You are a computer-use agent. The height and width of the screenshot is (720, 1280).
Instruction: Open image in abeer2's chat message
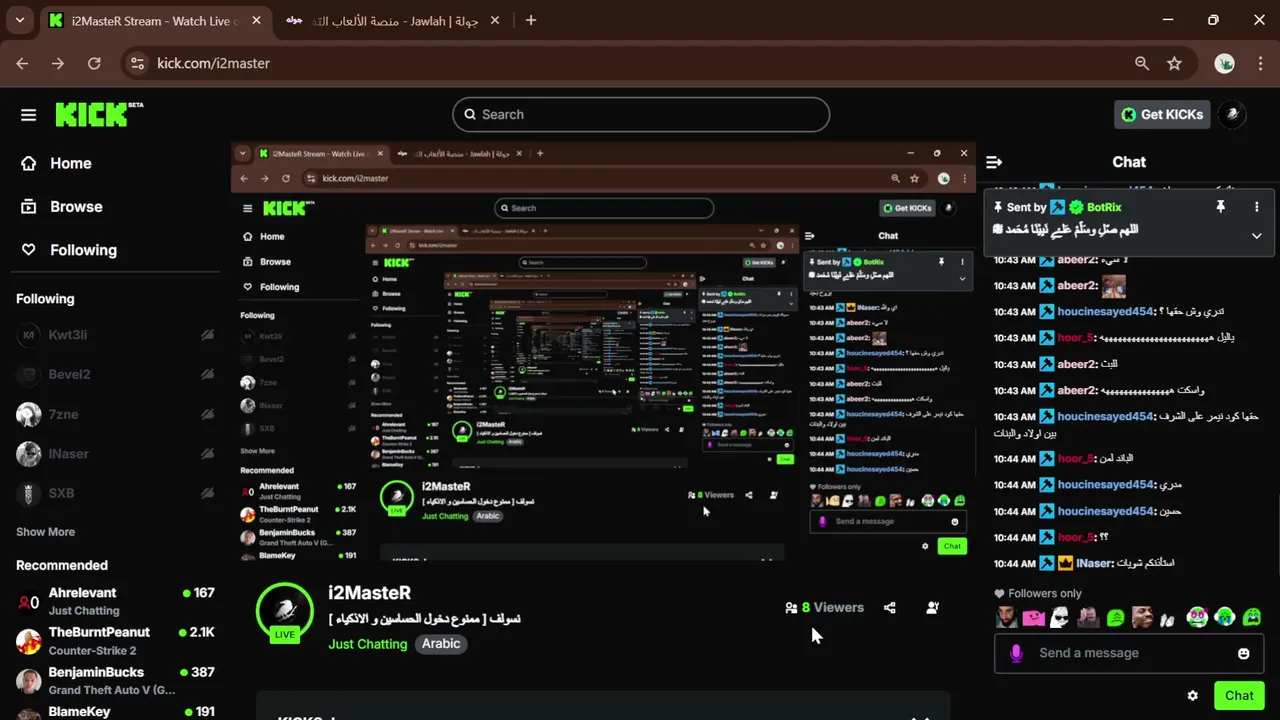tap(1113, 286)
